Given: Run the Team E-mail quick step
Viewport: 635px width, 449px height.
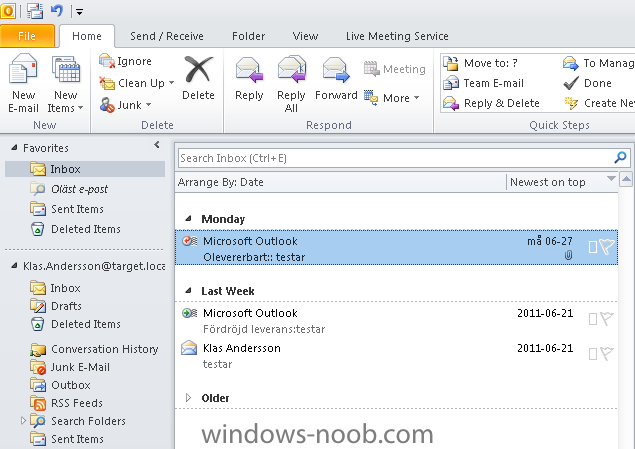Looking at the screenshot, I should 484,83.
